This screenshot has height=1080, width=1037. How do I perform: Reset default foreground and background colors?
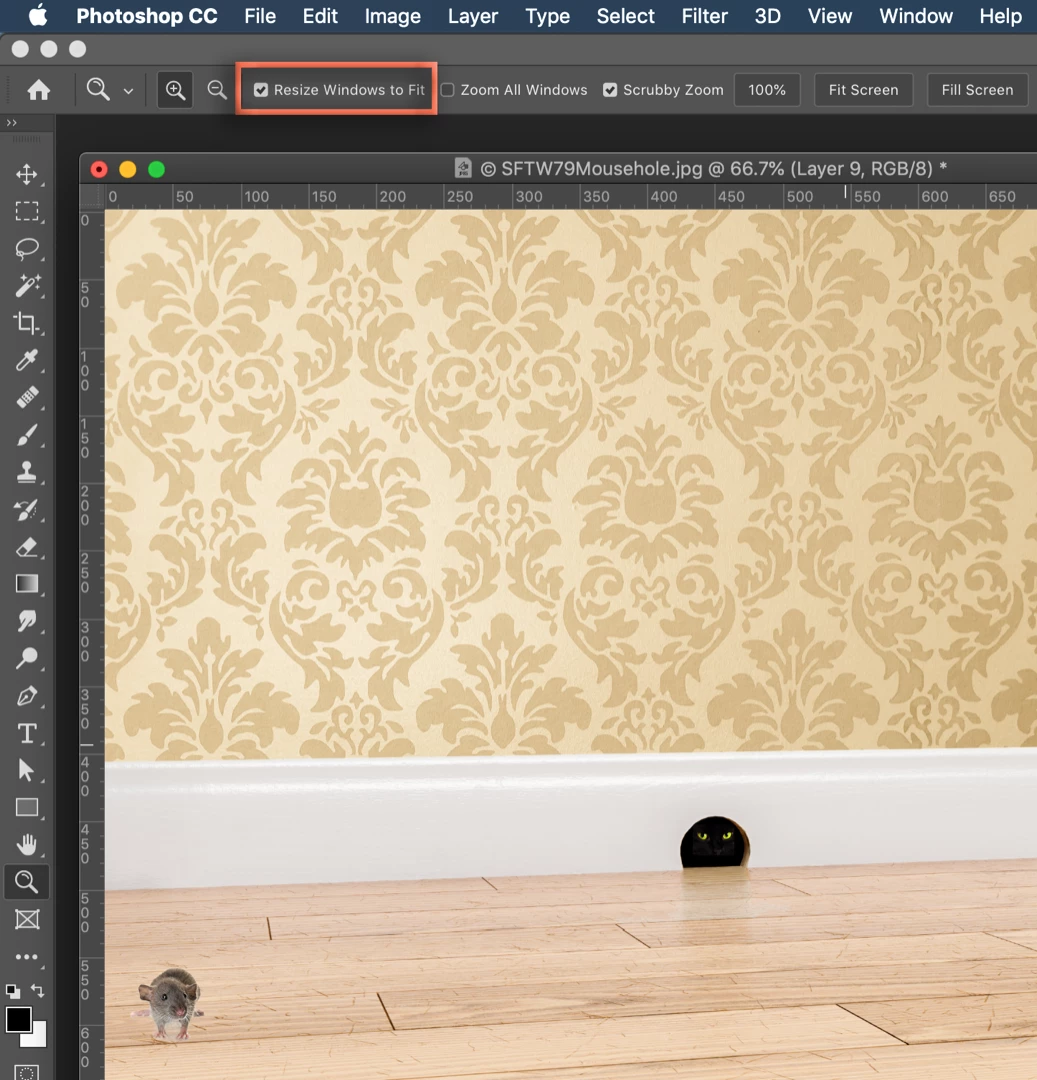pyautogui.click(x=12, y=991)
